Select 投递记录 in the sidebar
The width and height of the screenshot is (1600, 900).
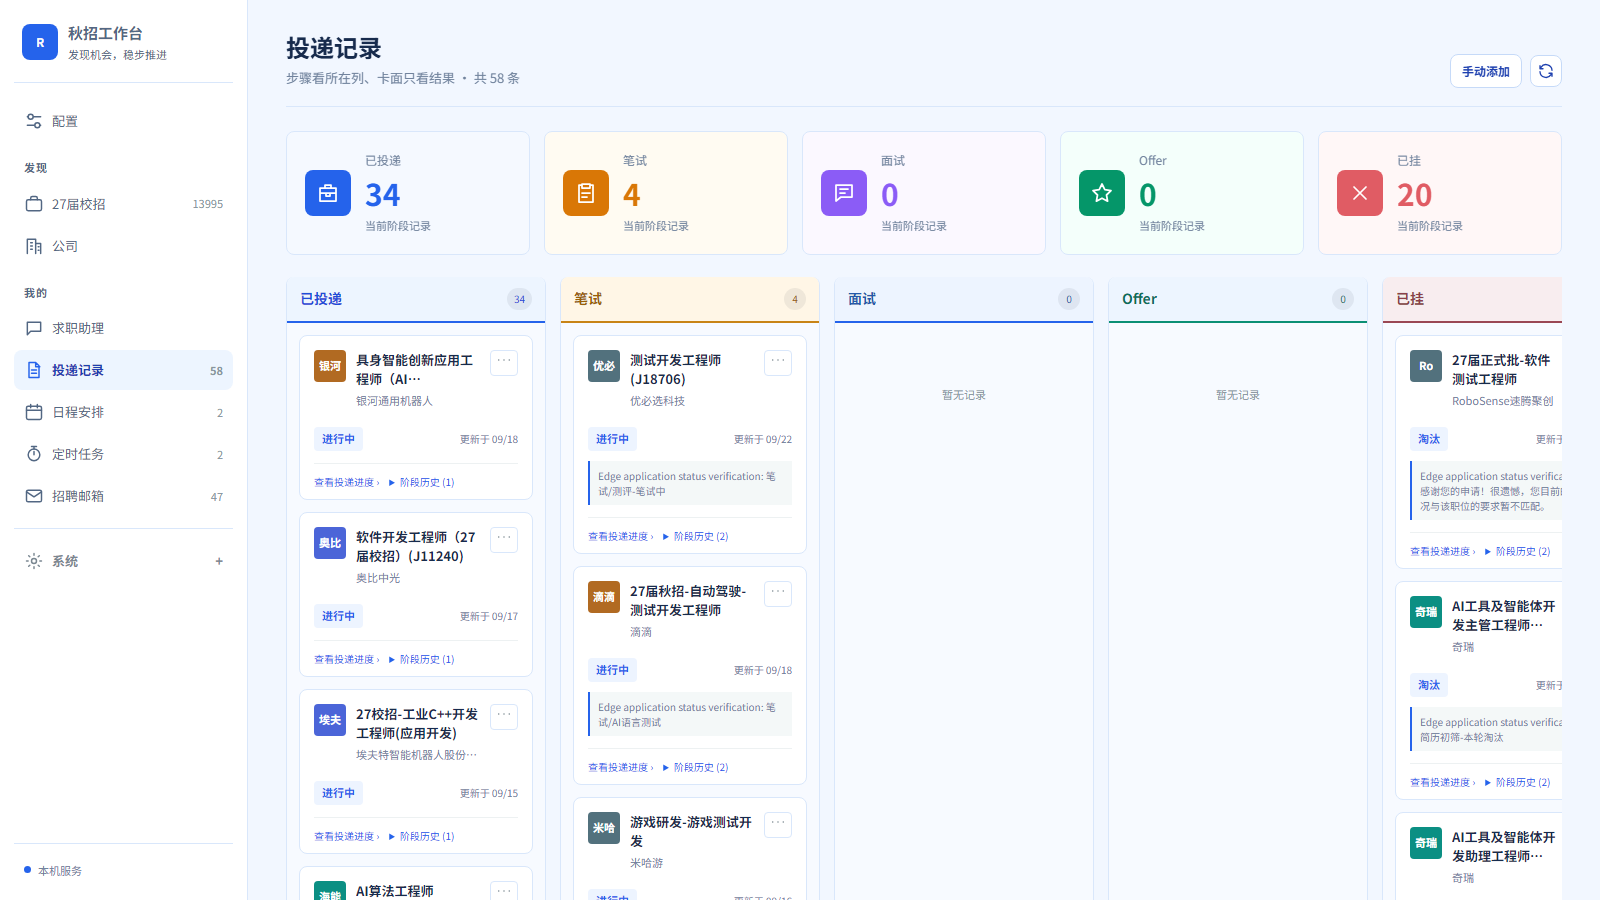point(123,370)
